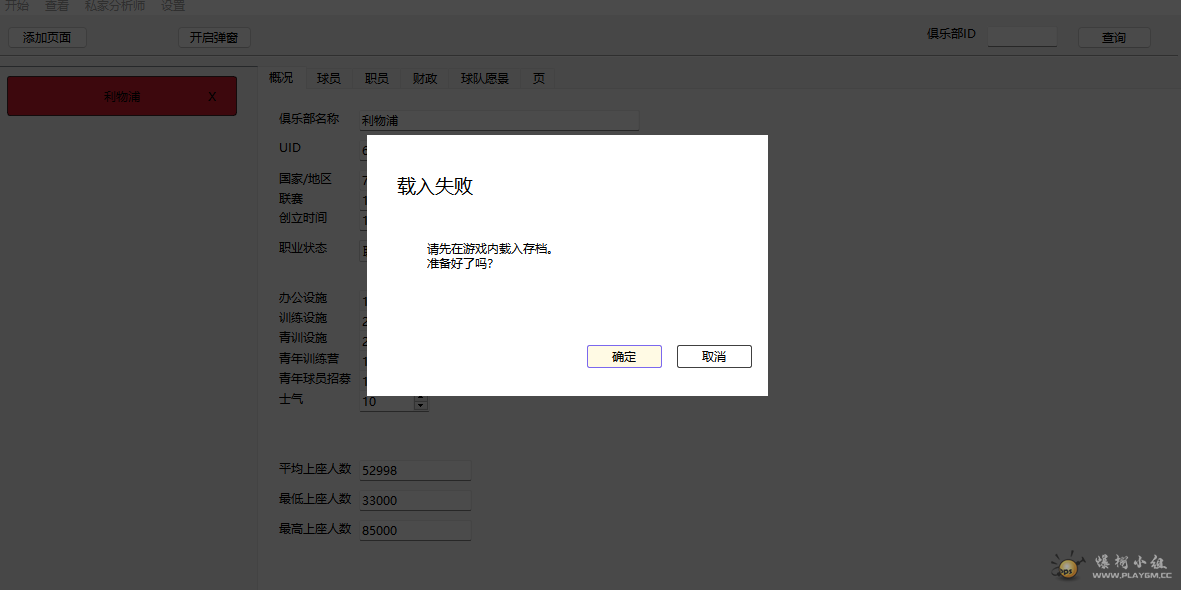The width and height of the screenshot is (1181, 590).
Task: Click the 查询 button
Action: point(1114,38)
